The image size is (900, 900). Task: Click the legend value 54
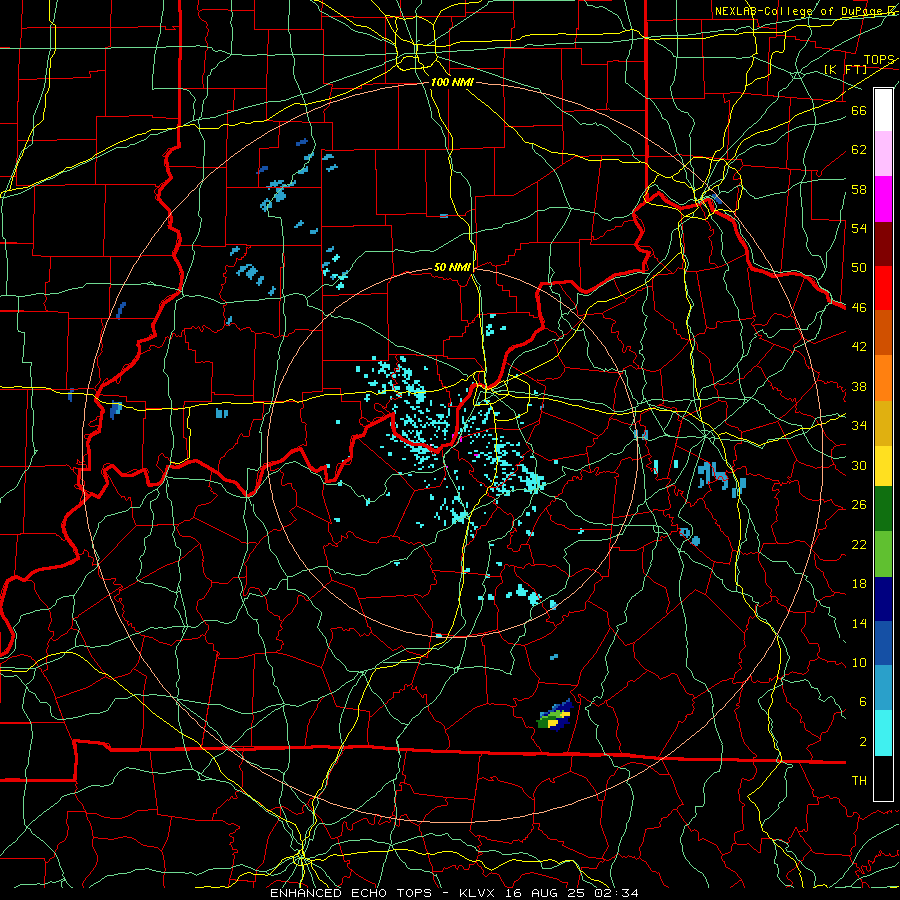coord(859,228)
